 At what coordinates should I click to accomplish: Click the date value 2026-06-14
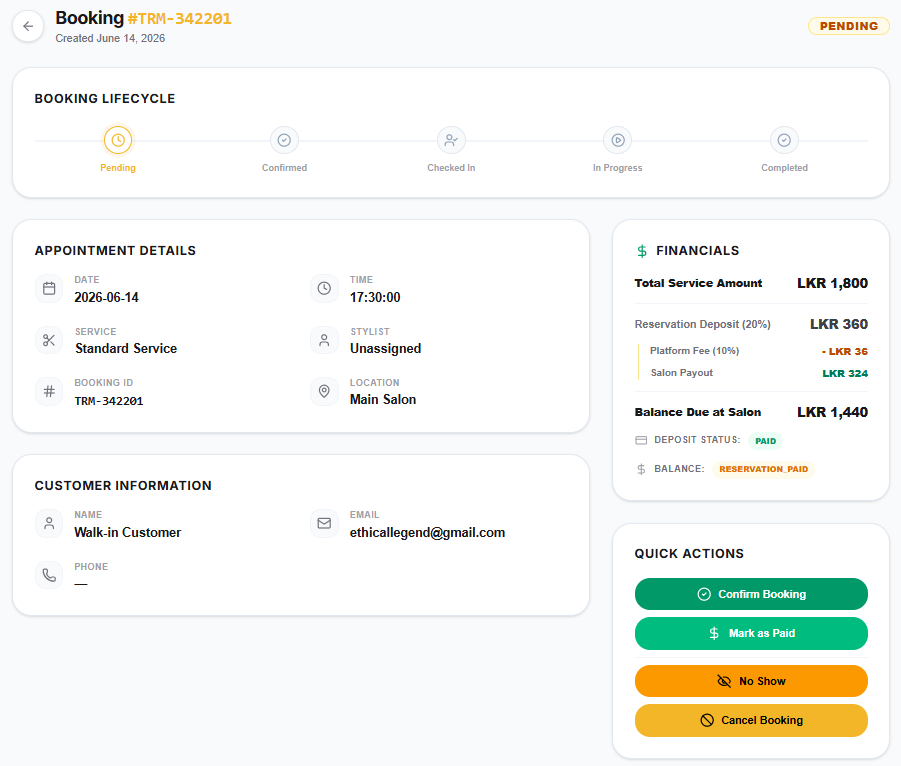click(106, 298)
